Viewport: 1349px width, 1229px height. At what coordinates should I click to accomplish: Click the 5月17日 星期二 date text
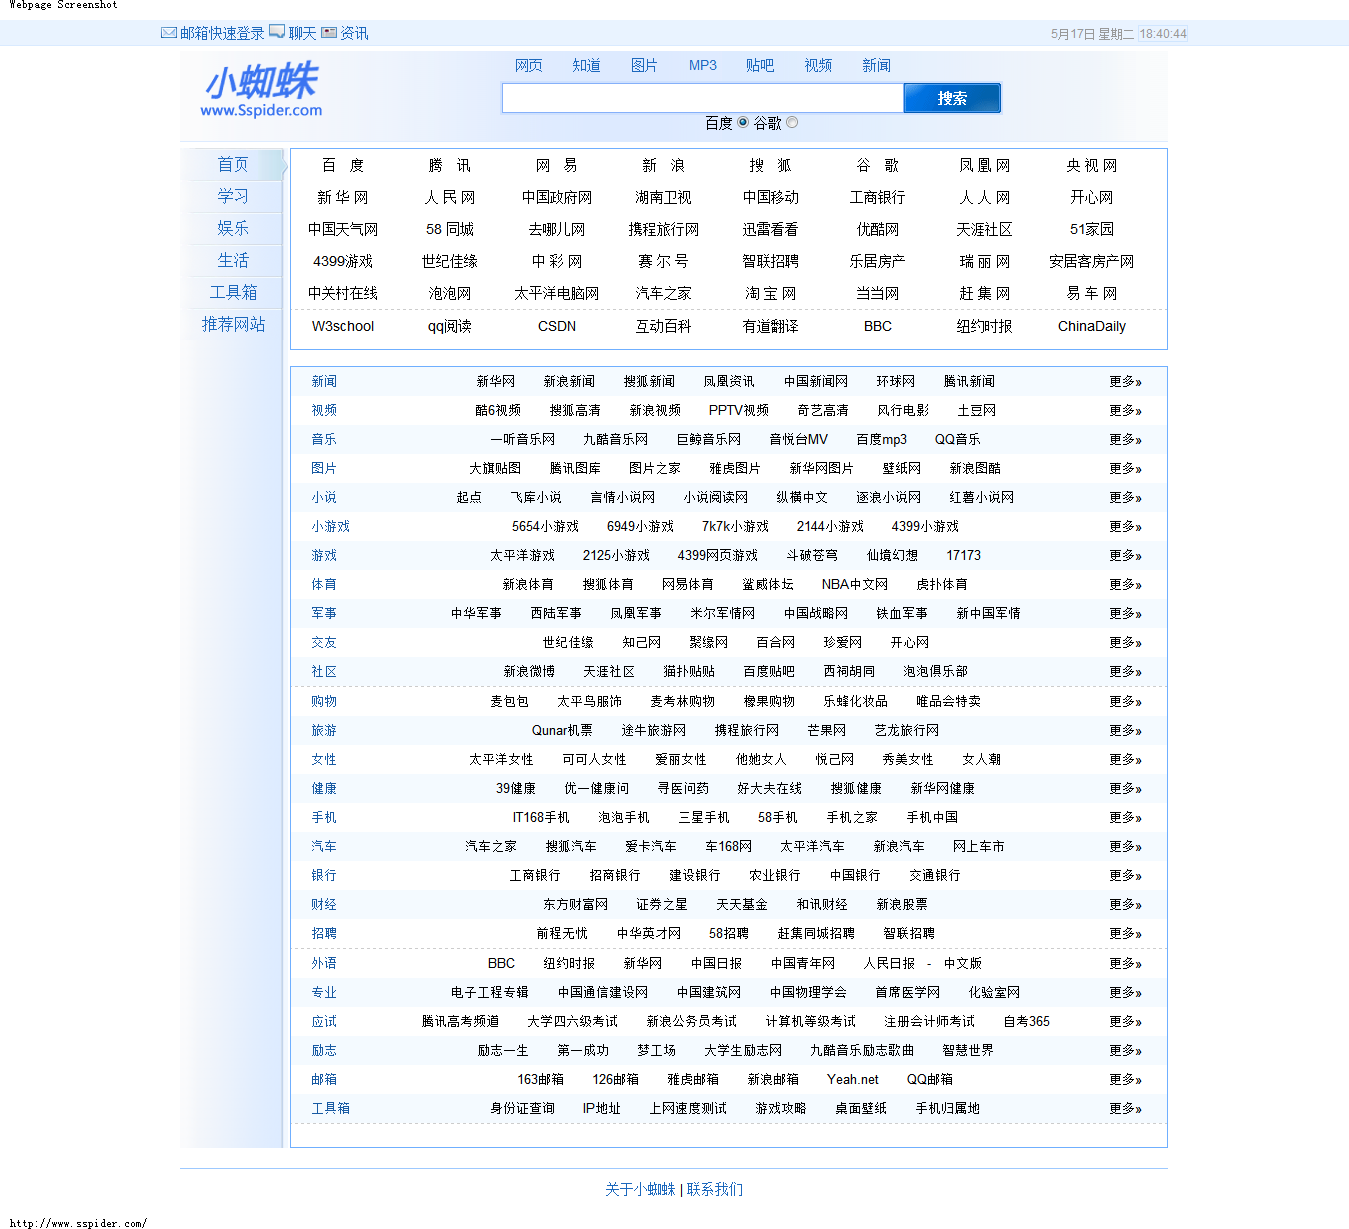(x=1092, y=34)
